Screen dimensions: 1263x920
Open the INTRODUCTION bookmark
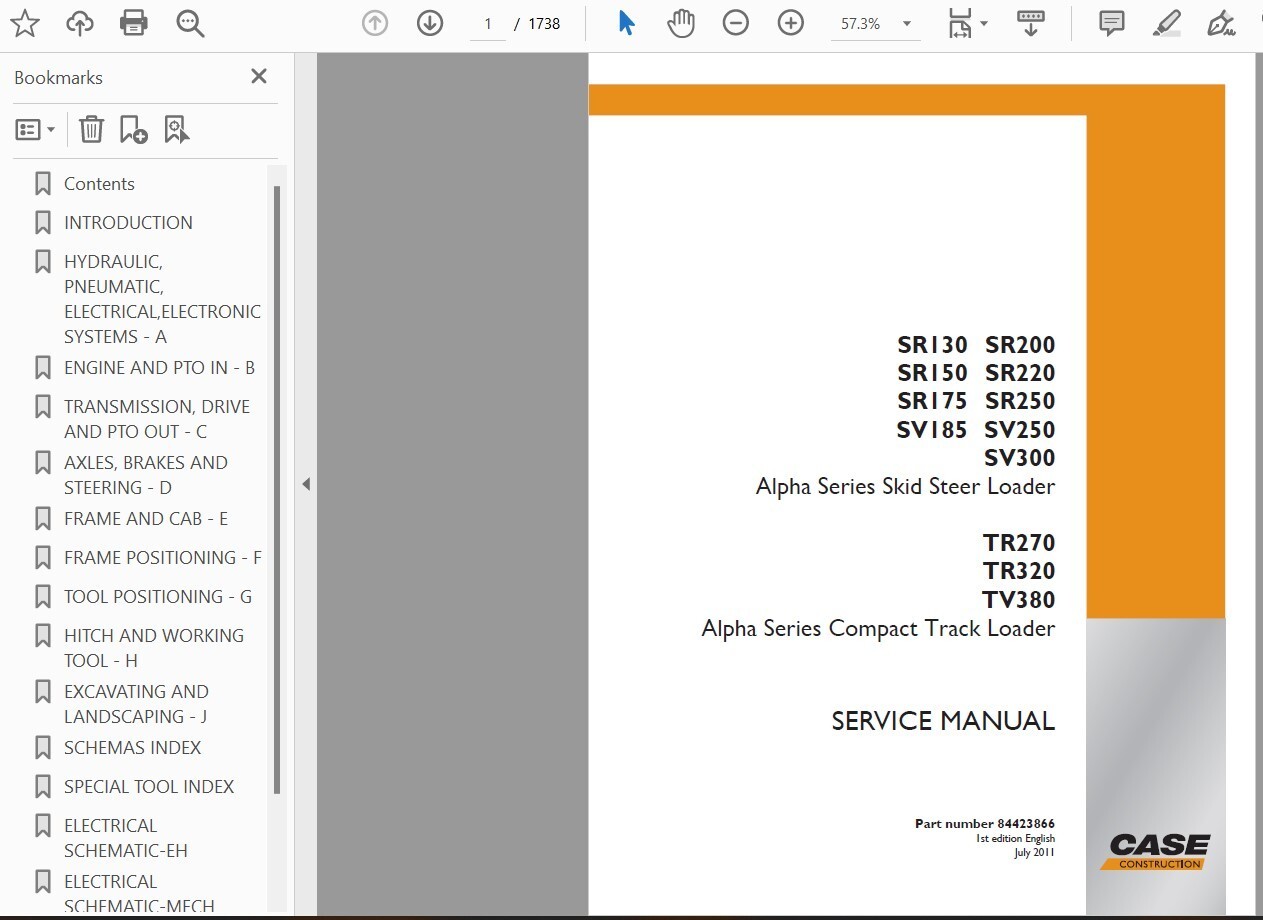point(128,222)
